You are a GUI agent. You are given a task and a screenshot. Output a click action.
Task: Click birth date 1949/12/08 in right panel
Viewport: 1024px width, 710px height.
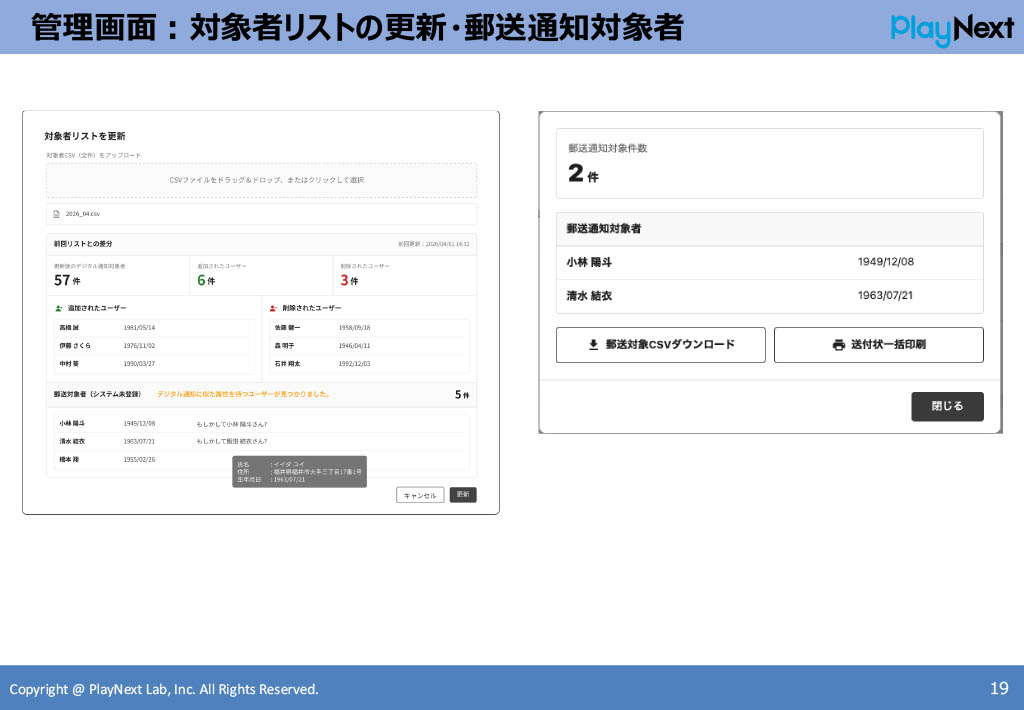(x=886, y=262)
